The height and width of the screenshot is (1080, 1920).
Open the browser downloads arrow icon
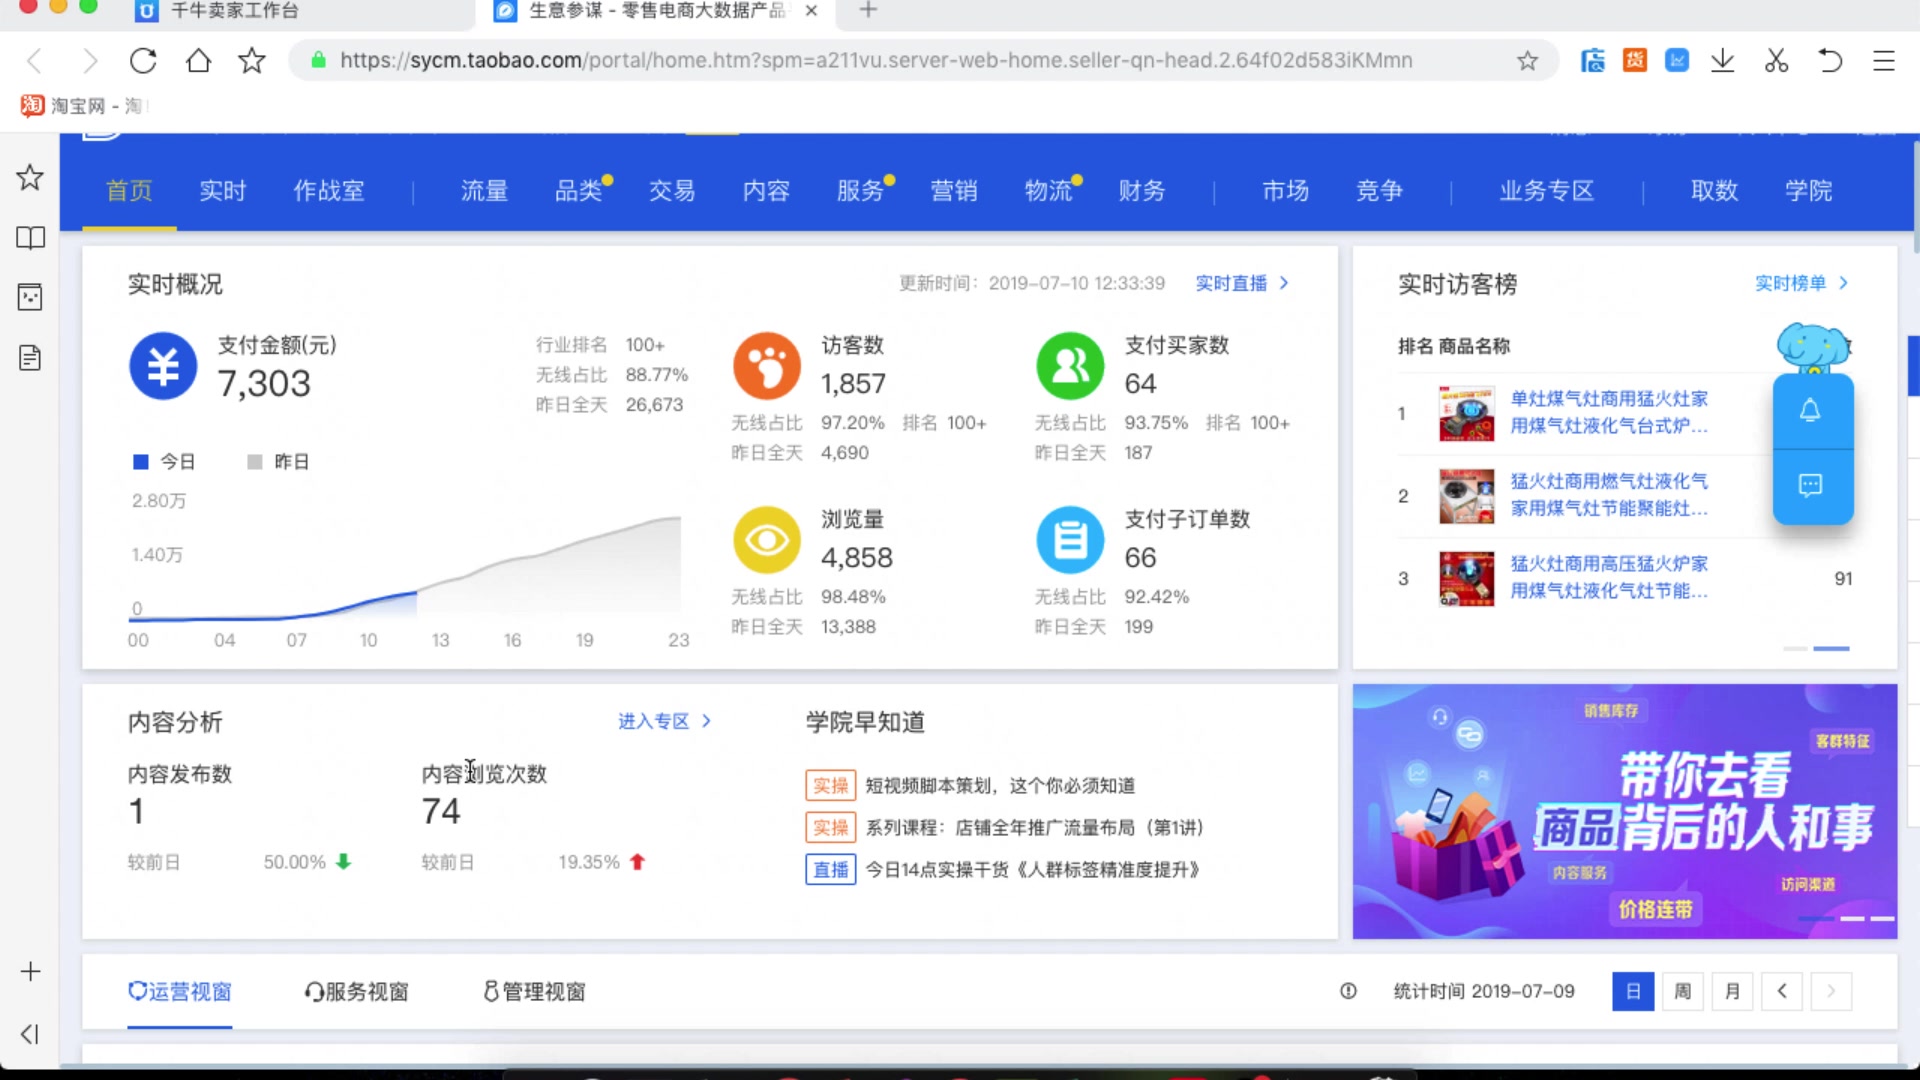click(x=1722, y=61)
